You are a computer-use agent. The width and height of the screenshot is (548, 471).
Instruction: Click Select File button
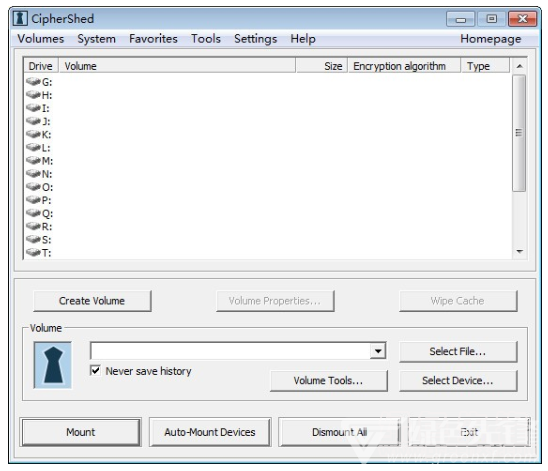point(458,352)
